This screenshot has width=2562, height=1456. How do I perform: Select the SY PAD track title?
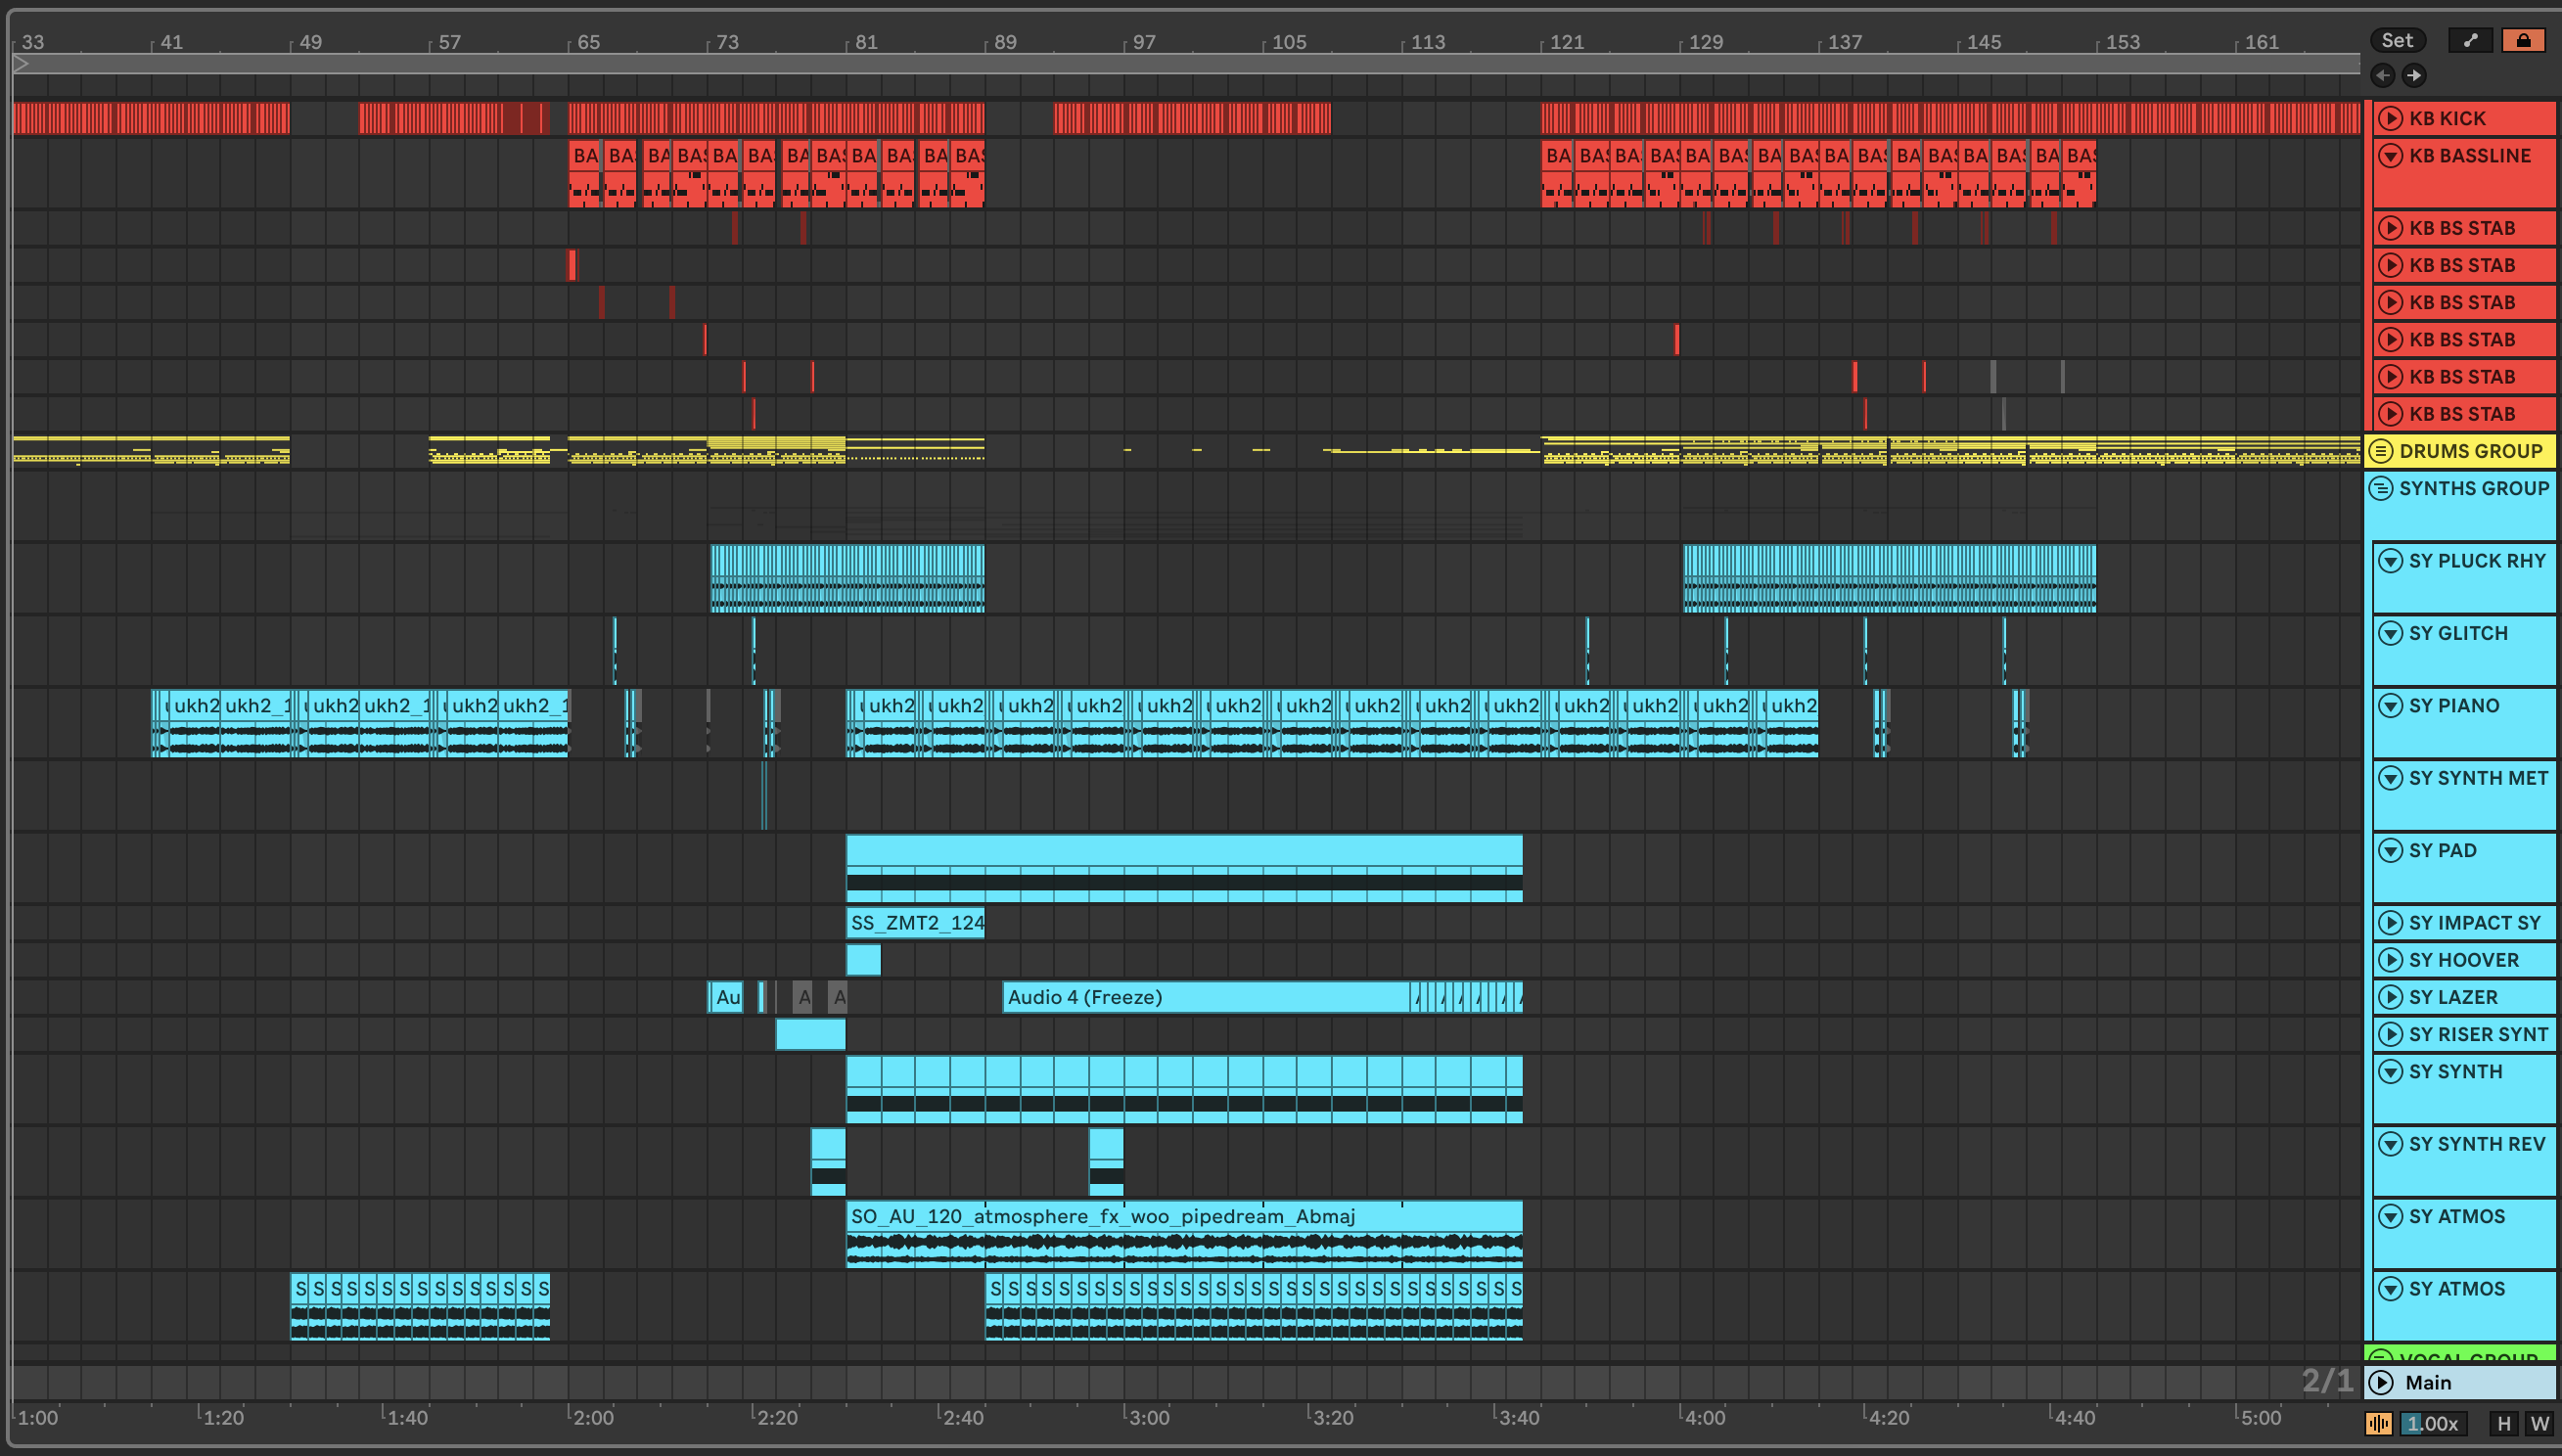pos(2442,851)
